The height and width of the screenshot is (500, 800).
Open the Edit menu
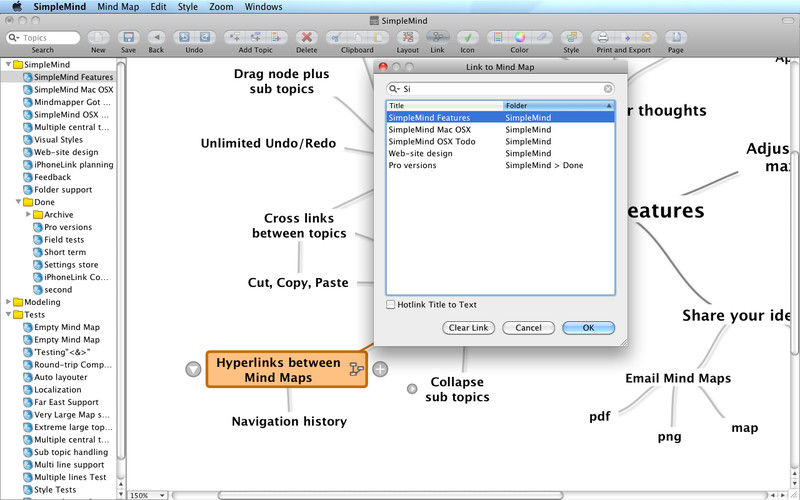158,7
